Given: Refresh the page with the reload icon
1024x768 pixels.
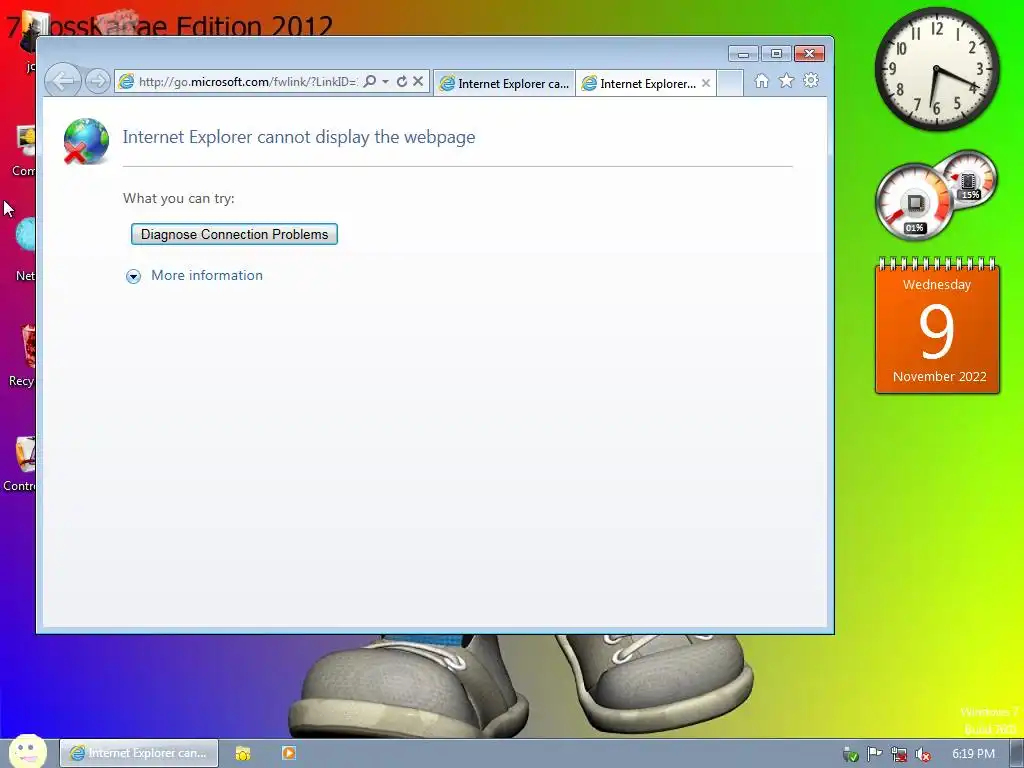Looking at the screenshot, I should pyautogui.click(x=402, y=82).
